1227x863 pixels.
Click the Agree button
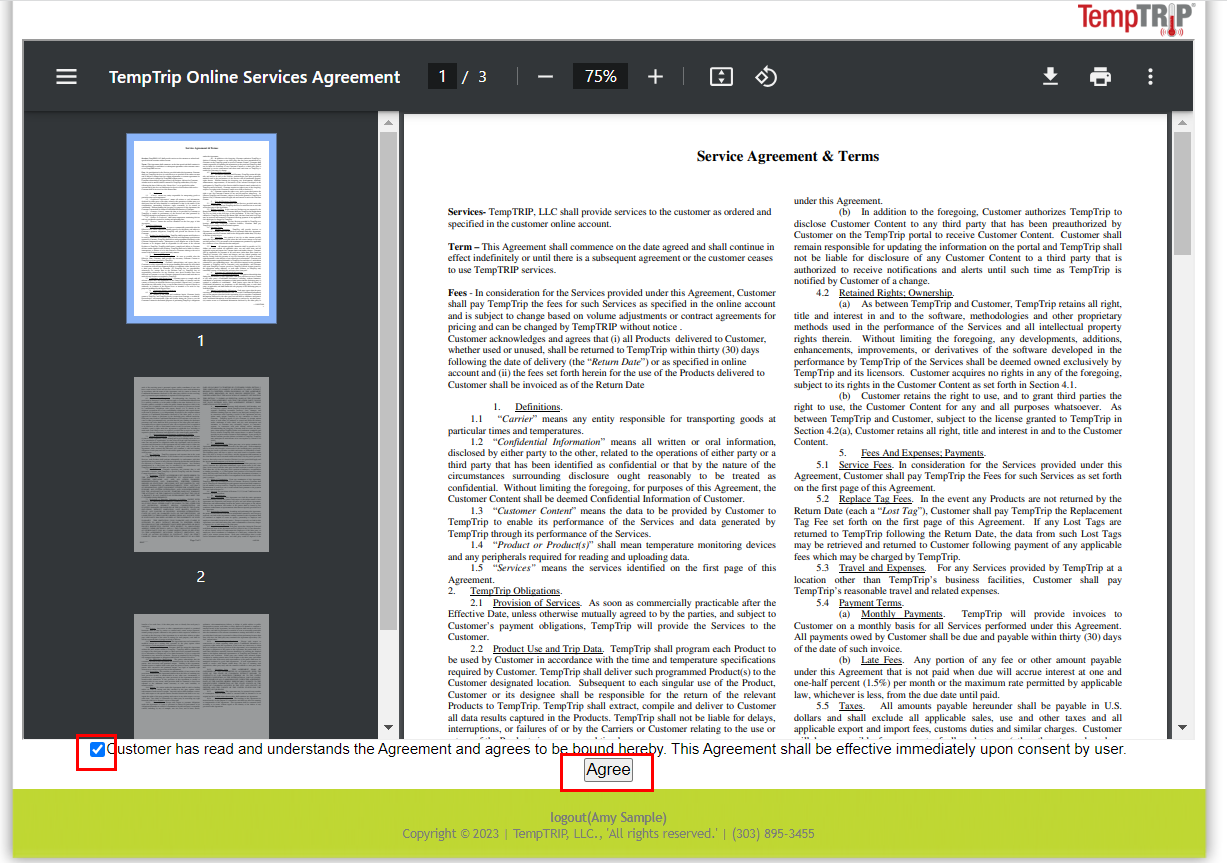606,770
